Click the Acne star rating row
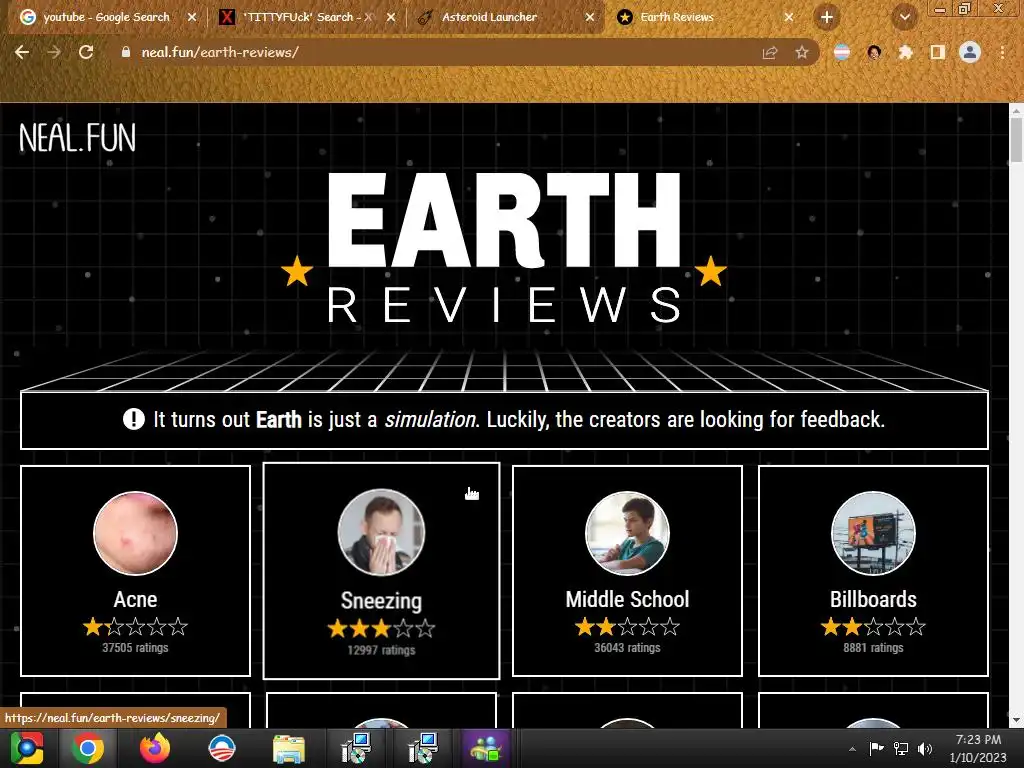 point(135,627)
